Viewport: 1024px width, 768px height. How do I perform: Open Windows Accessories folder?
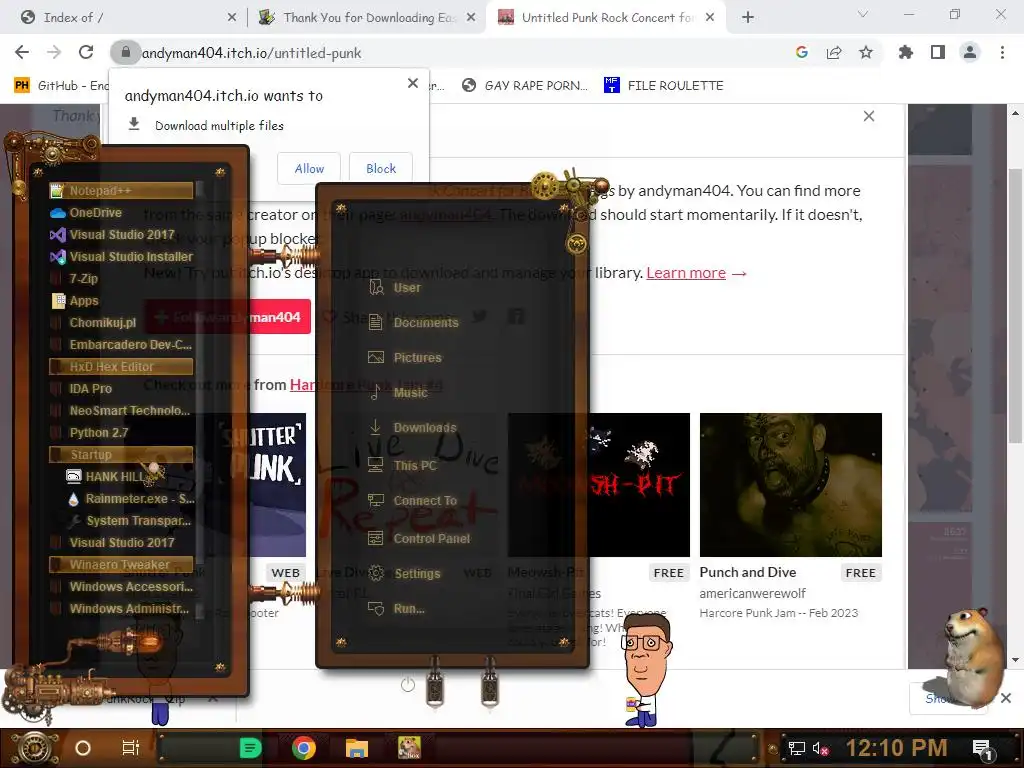[x=121, y=586]
